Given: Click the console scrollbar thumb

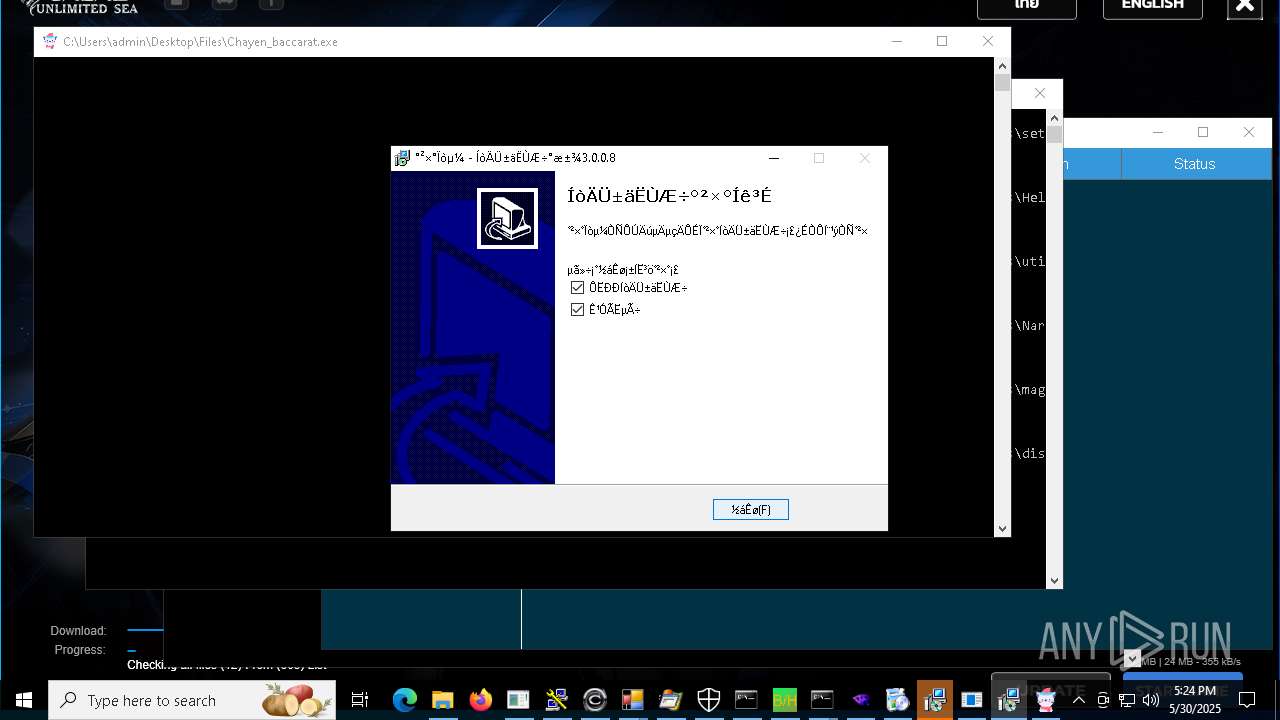Looking at the screenshot, I should click(x=1002, y=83).
